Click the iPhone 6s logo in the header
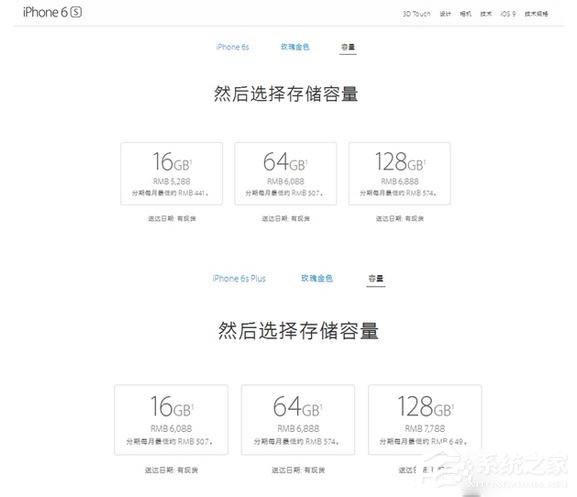 point(52,12)
